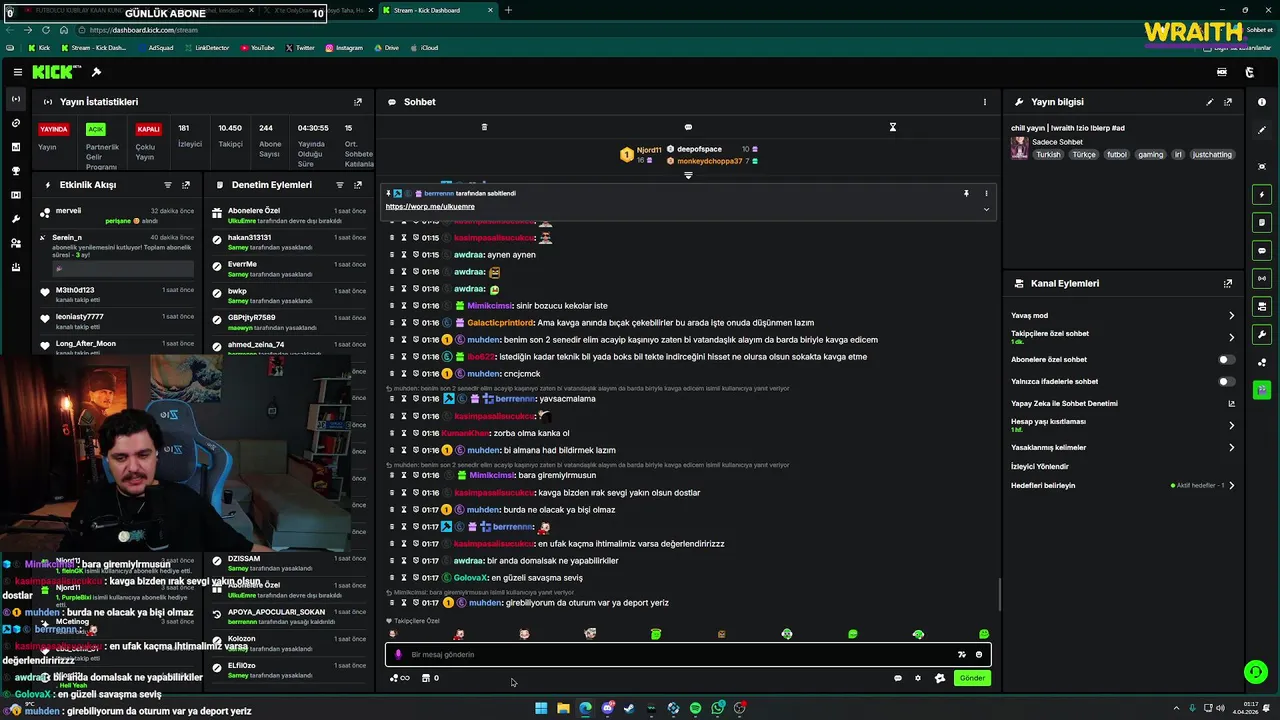Open the YouTube bookmark

[257, 47]
